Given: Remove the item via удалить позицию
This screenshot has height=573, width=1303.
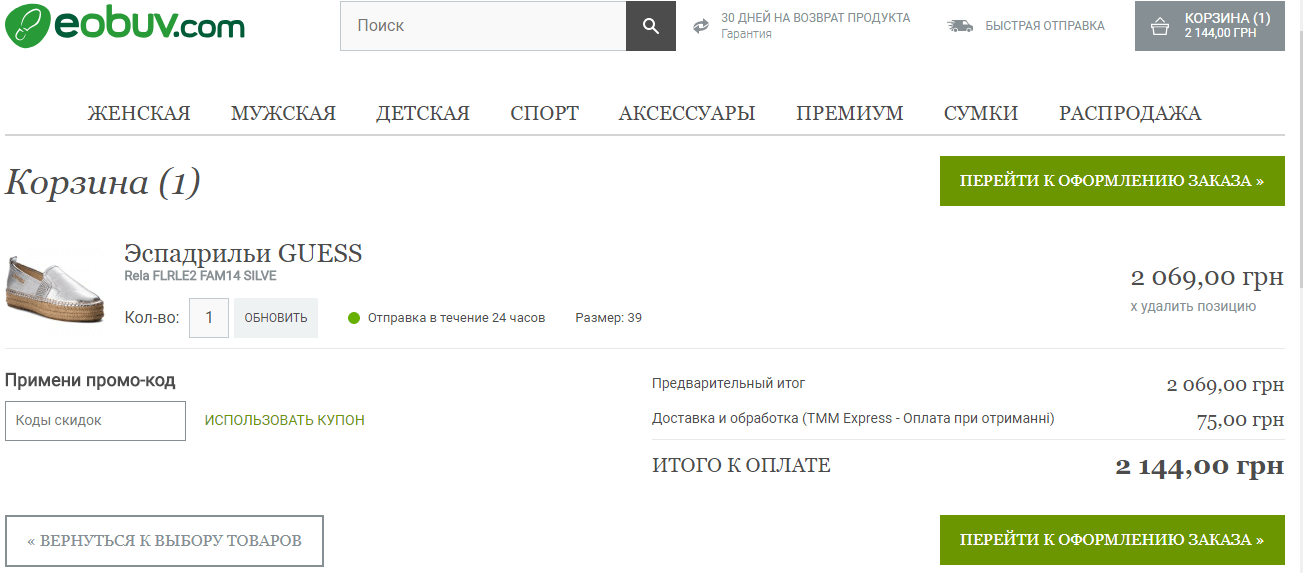Looking at the screenshot, I should tap(1193, 306).
